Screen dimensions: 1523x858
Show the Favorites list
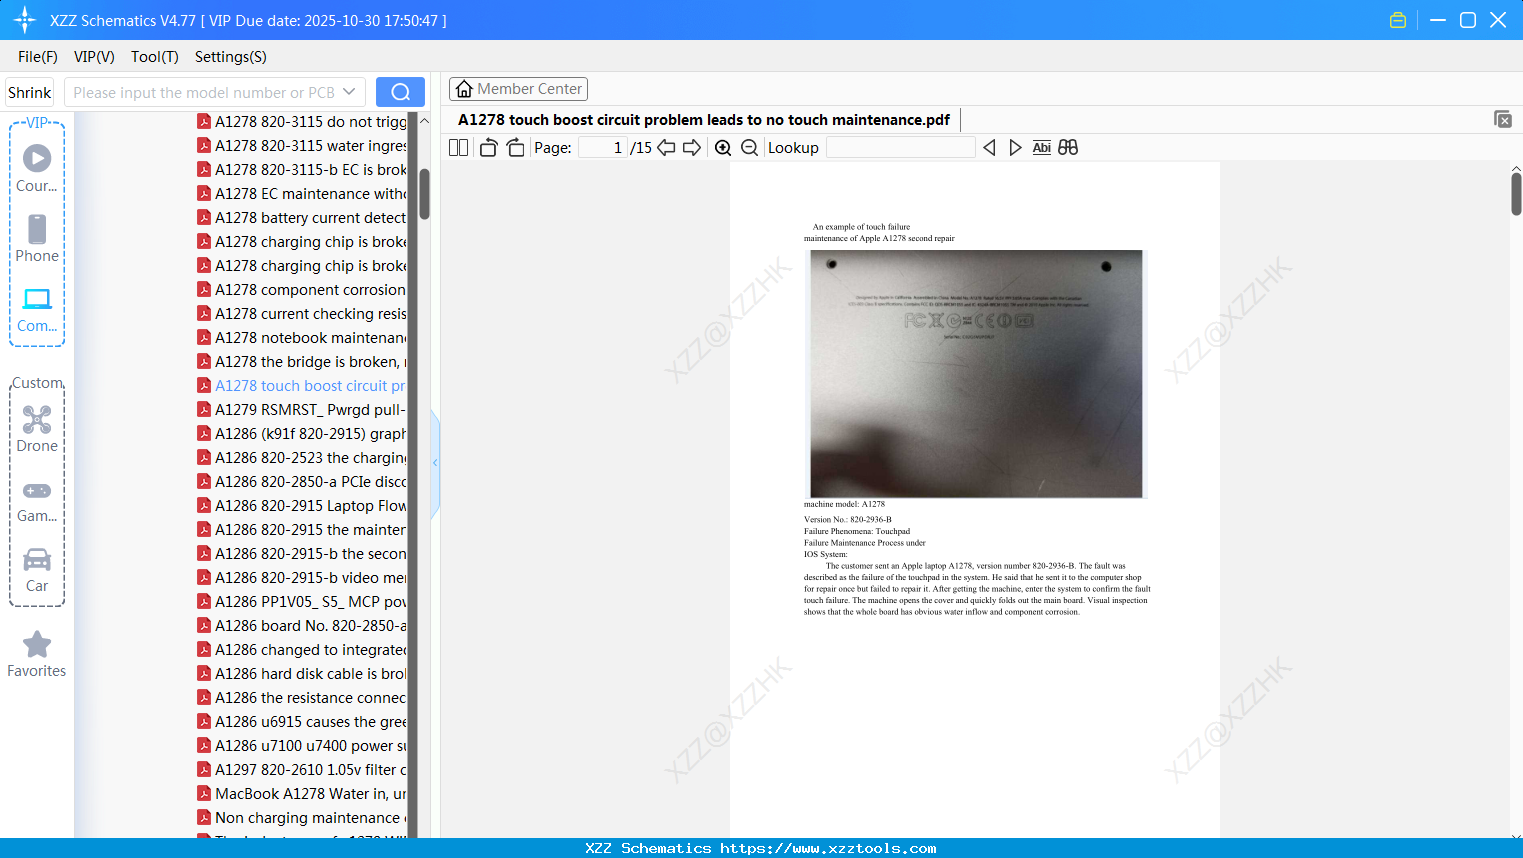point(37,655)
